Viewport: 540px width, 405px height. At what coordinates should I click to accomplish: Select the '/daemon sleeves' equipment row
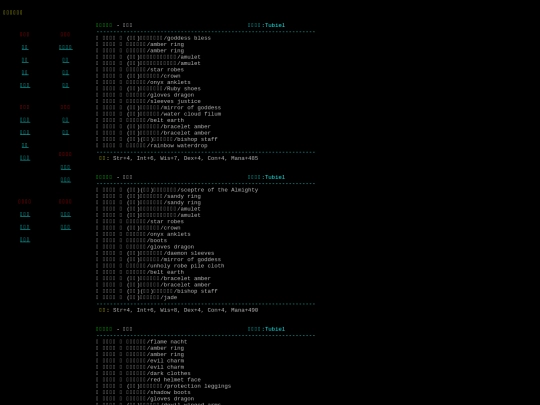pyautogui.click(x=155, y=253)
